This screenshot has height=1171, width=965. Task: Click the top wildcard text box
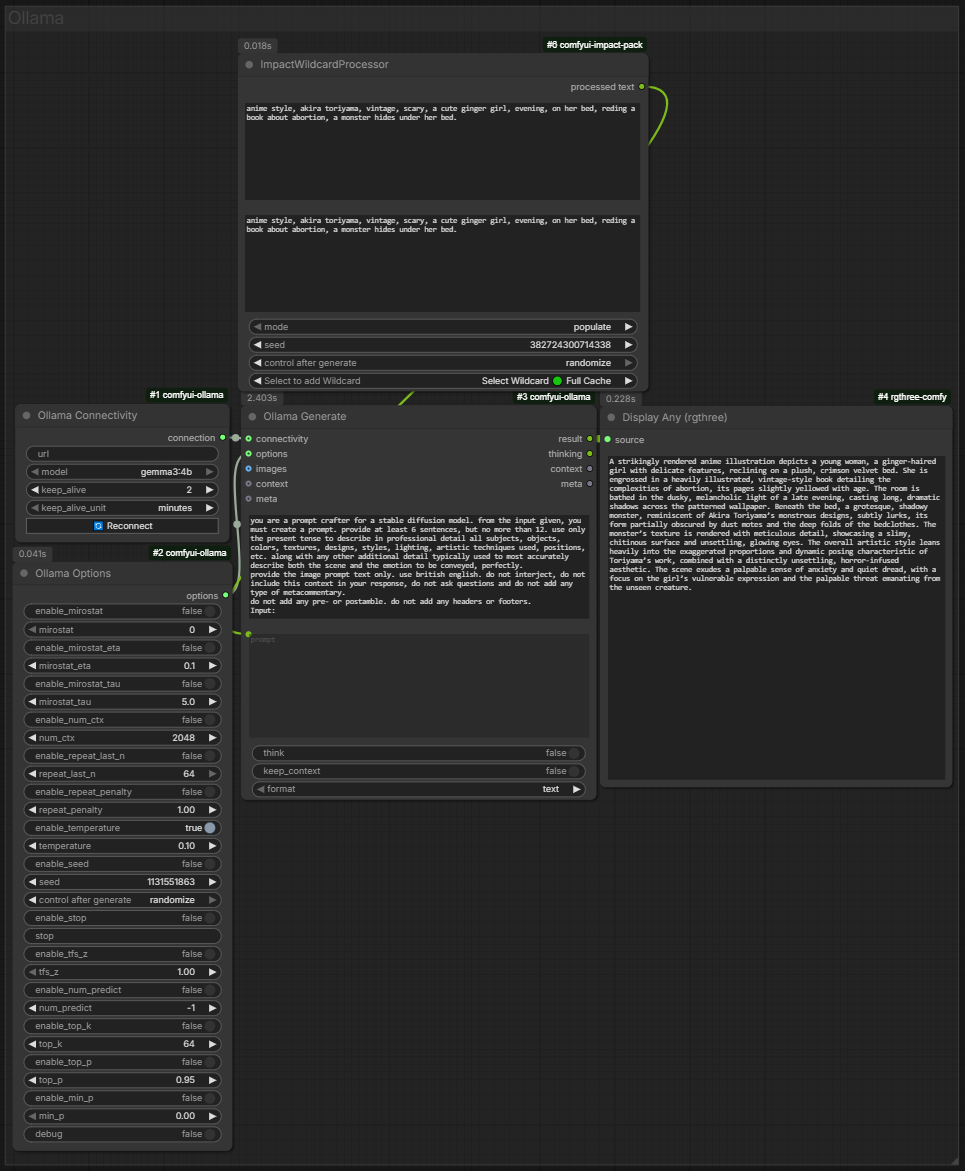click(x=443, y=152)
